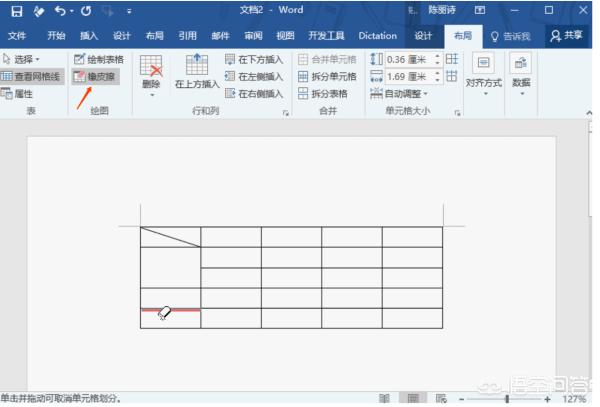Click the Save icon in quick access toolbar
Image resolution: width=600 pixels, height=407 pixels.
(x=16, y=11)
